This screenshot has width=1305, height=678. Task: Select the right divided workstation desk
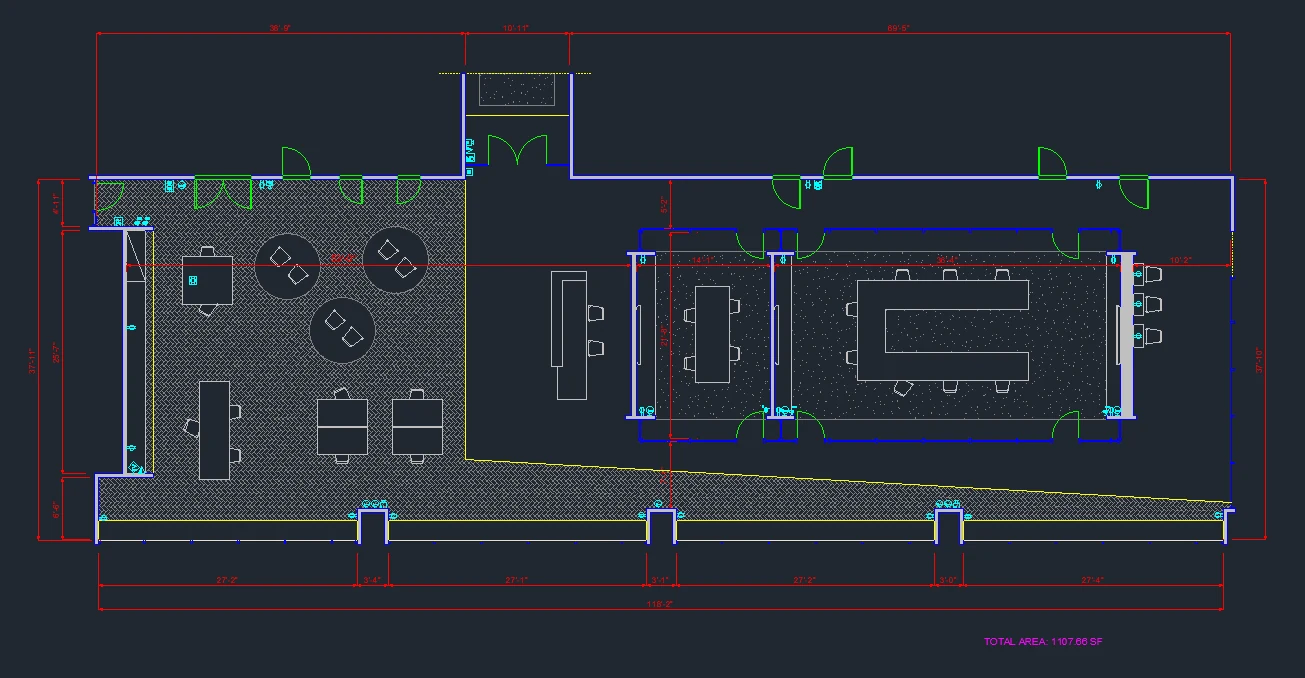(417, 427)
